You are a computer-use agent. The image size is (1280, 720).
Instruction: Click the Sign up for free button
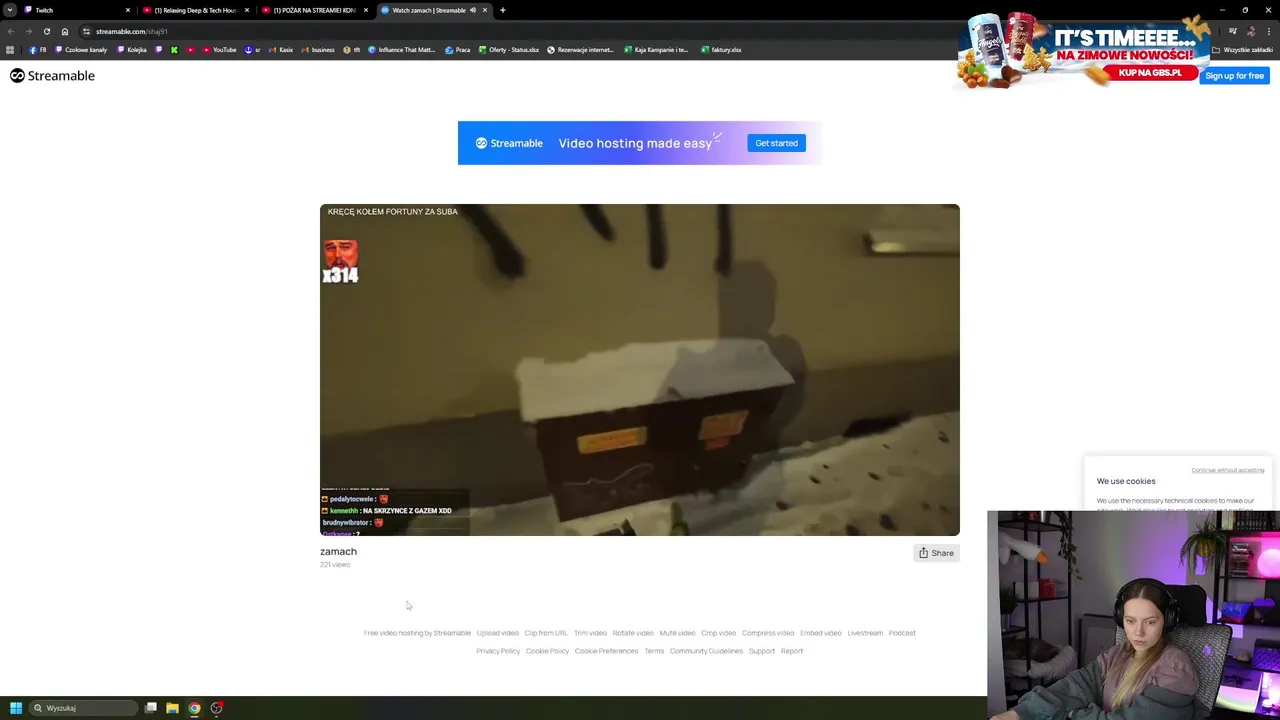click(x=1234, y=76)
